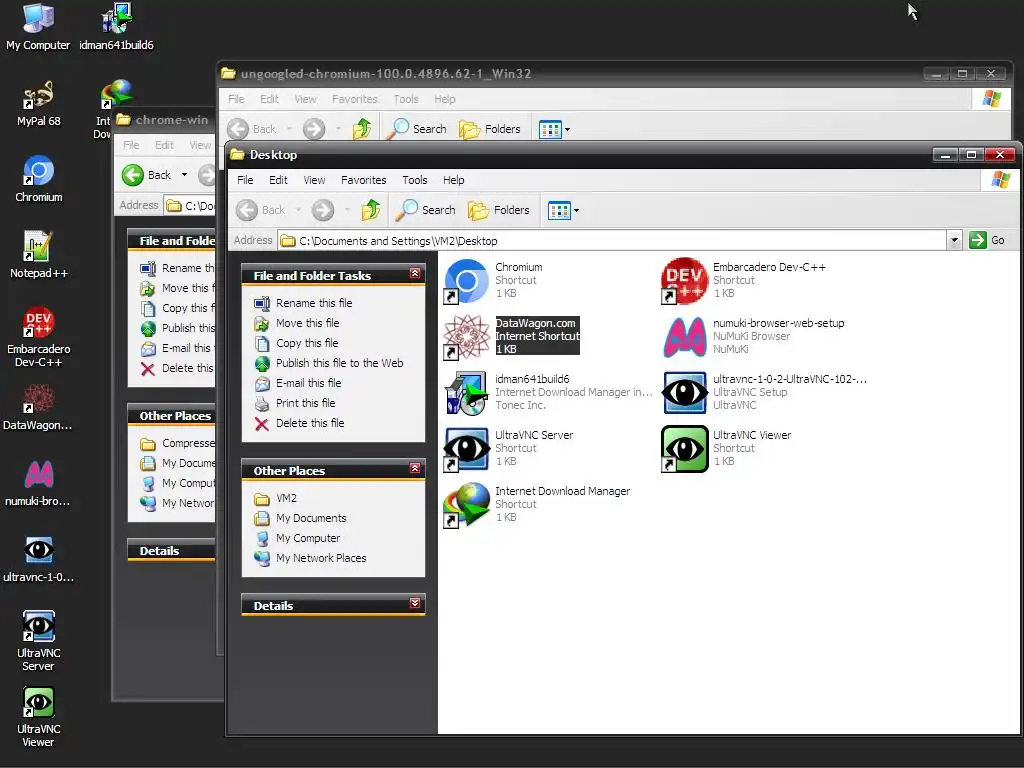Click DataWagon desktop shortcut icon
Screen dimensions: 1024x768
point(38,408)
